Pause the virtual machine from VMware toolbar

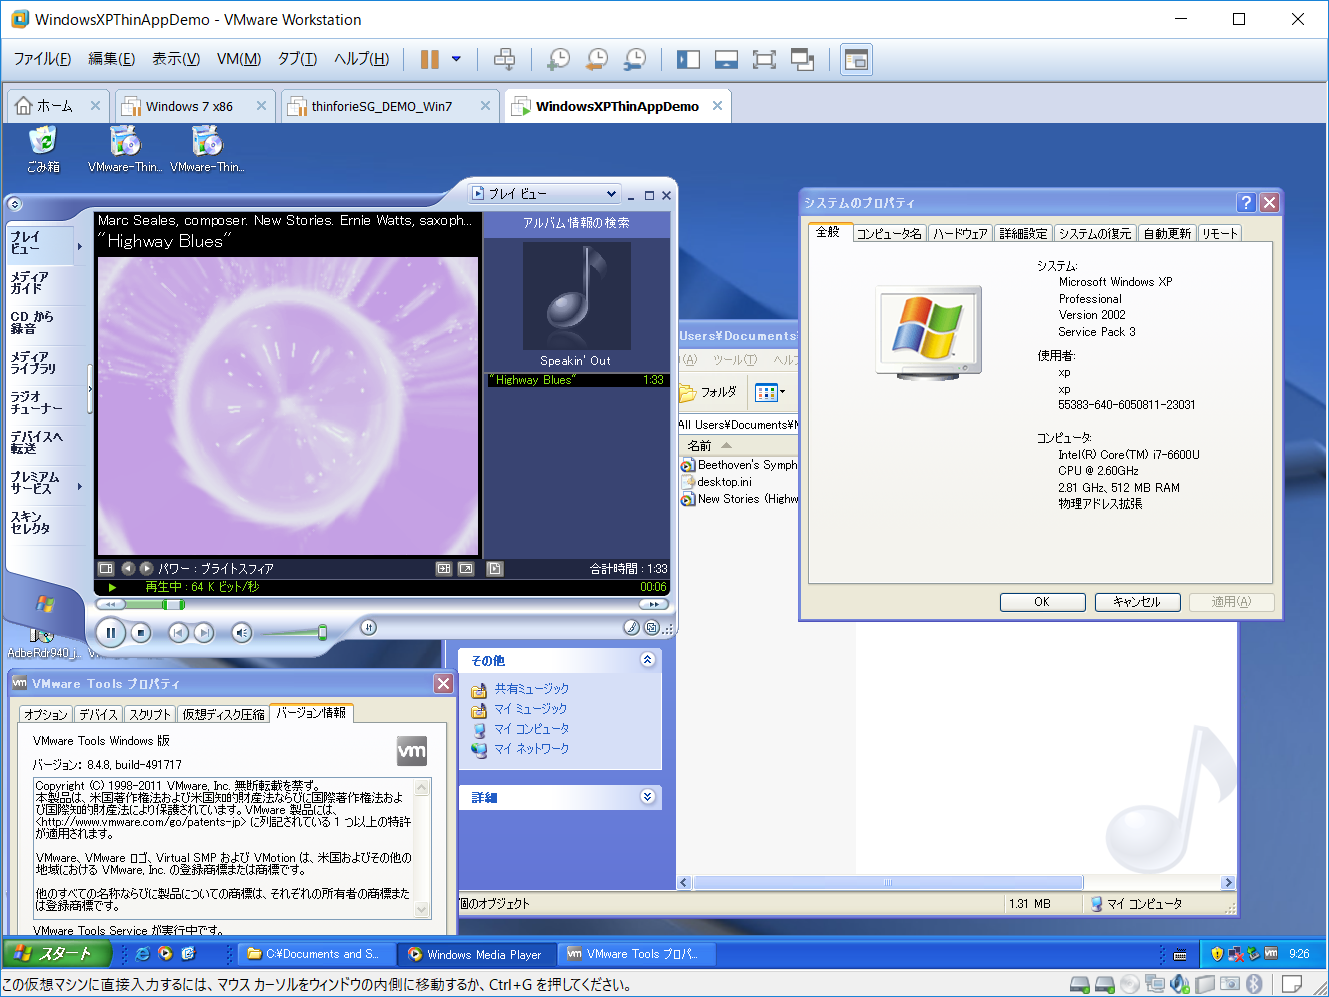[x=430, y=59]
